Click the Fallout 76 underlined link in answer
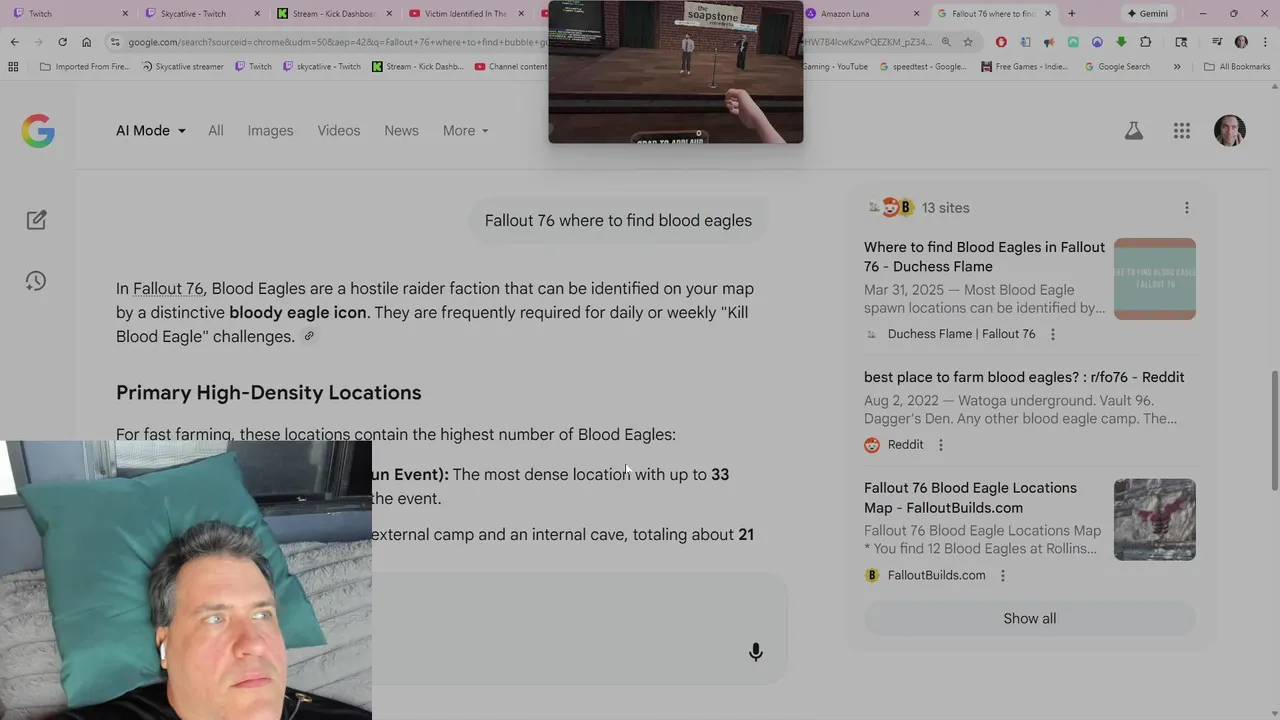The height and width of the screenshot is (720, 1280). click(x=168, y=289)
